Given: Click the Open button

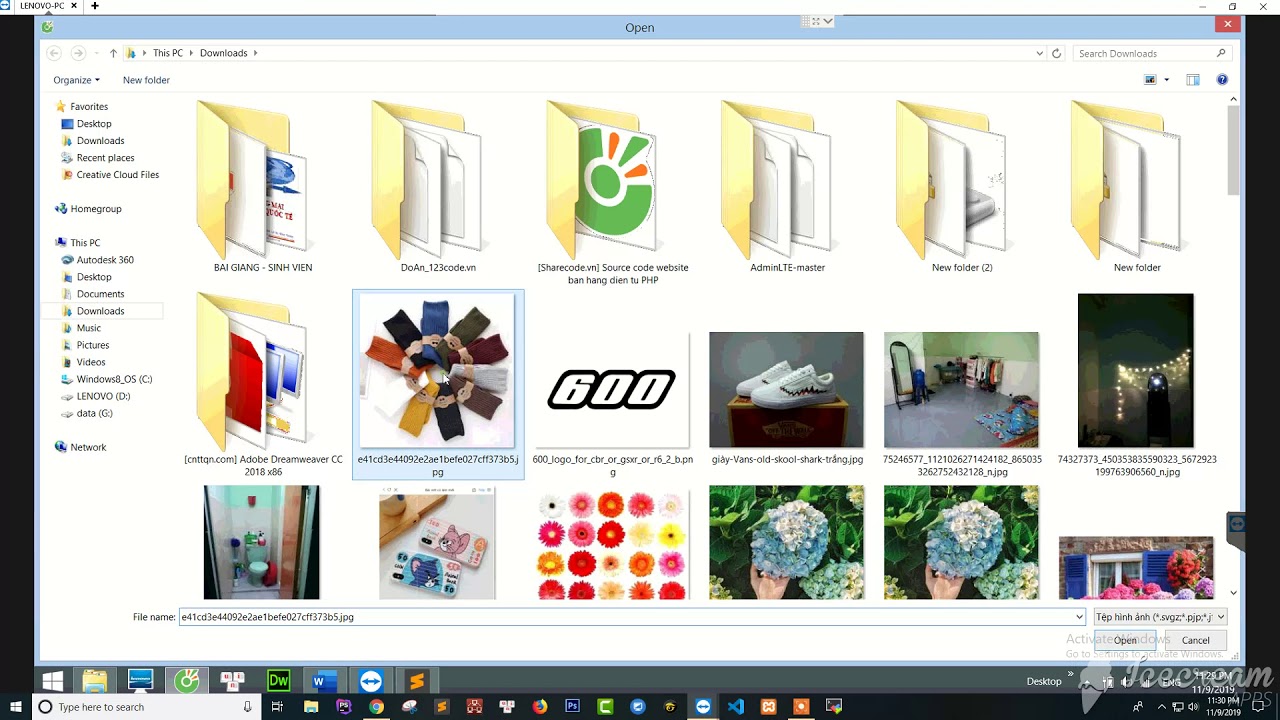Looking at the screenshot, I should [1126, 640].
